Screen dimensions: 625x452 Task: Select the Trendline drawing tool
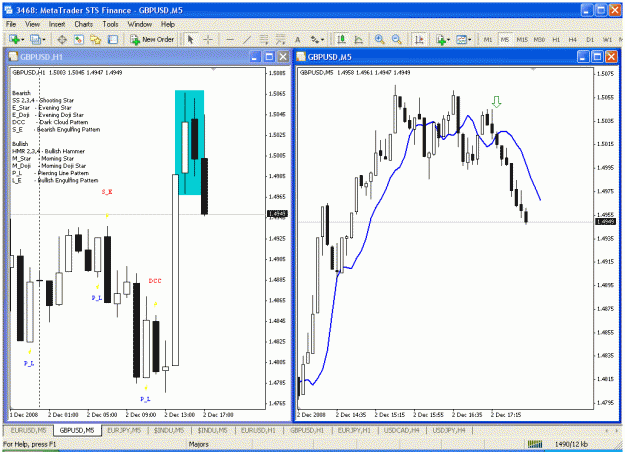point(247,39)
